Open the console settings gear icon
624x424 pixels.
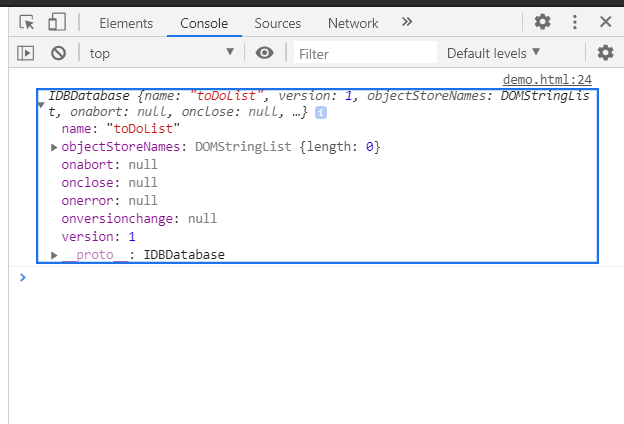(x=605, y=53)
